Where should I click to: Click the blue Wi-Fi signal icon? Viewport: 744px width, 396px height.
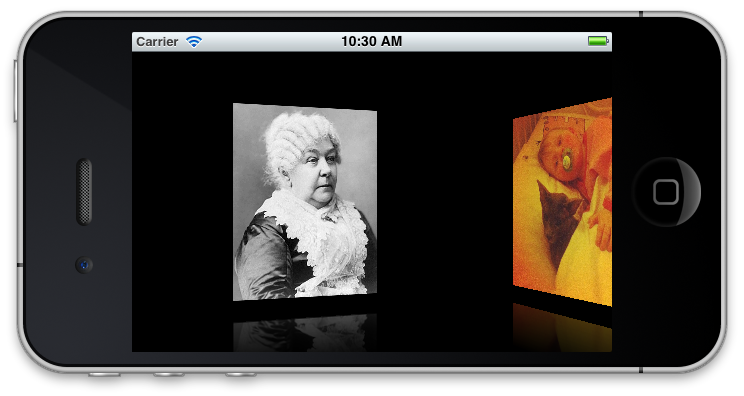tap(194, 42)
